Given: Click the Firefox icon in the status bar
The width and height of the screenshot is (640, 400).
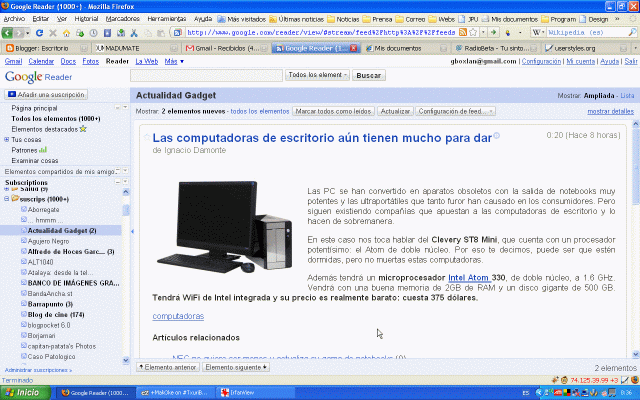Looking at the screenshot, I should click(x=635, y=380).
